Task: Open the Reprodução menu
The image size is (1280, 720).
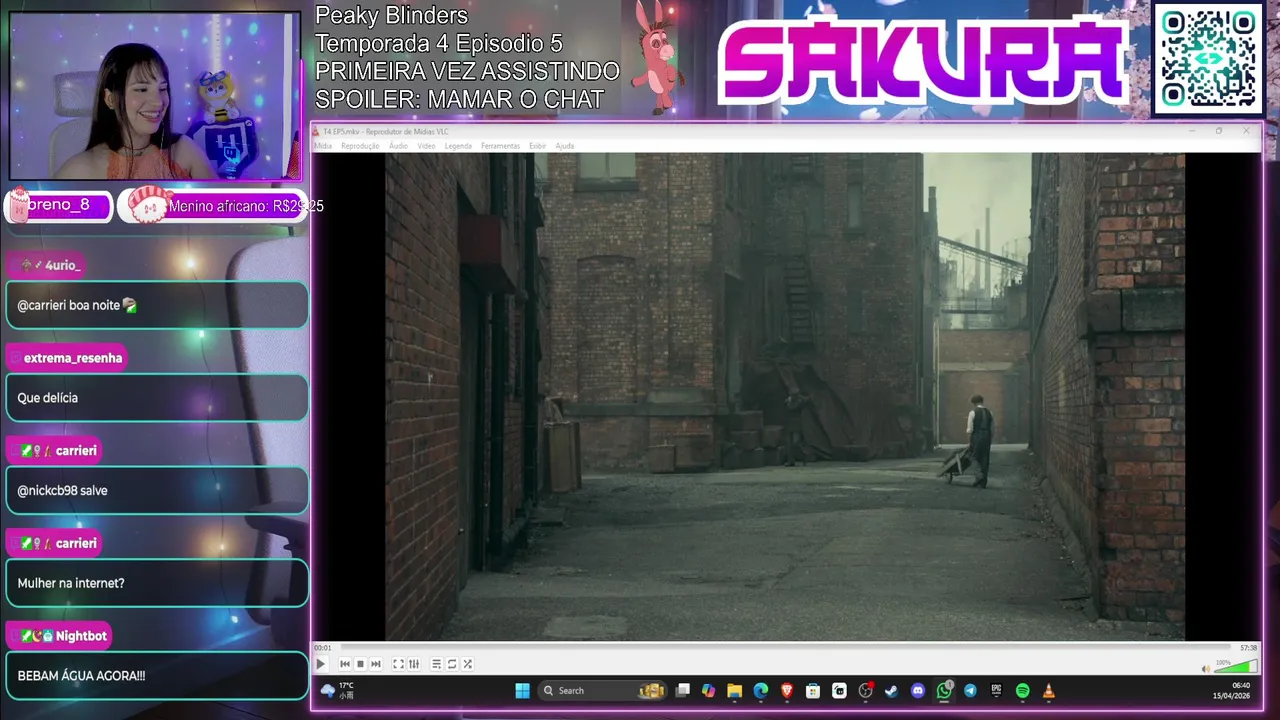Action: click(x=360, y=146)
